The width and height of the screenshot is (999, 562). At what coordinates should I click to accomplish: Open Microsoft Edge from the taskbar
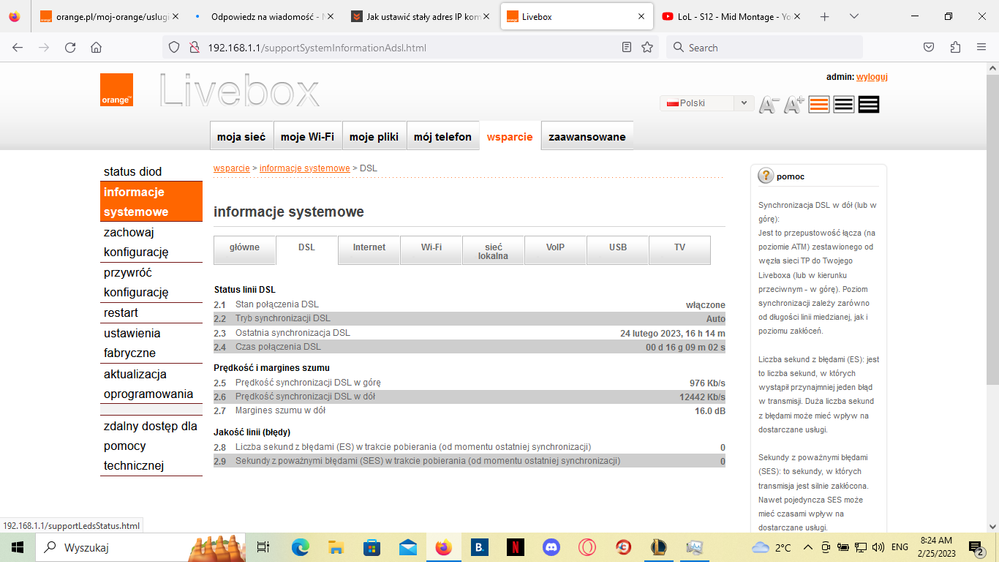(x=300, y=547)
